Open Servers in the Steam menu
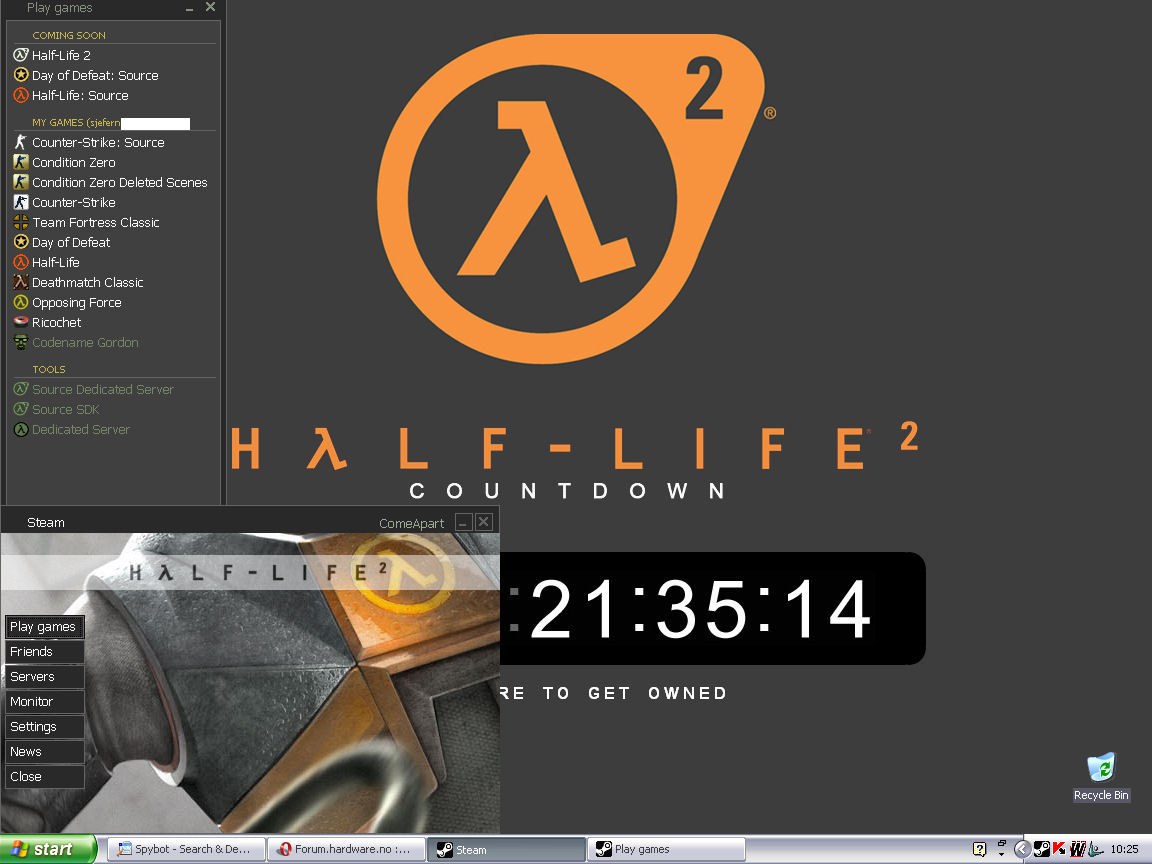 pos(43,677)
